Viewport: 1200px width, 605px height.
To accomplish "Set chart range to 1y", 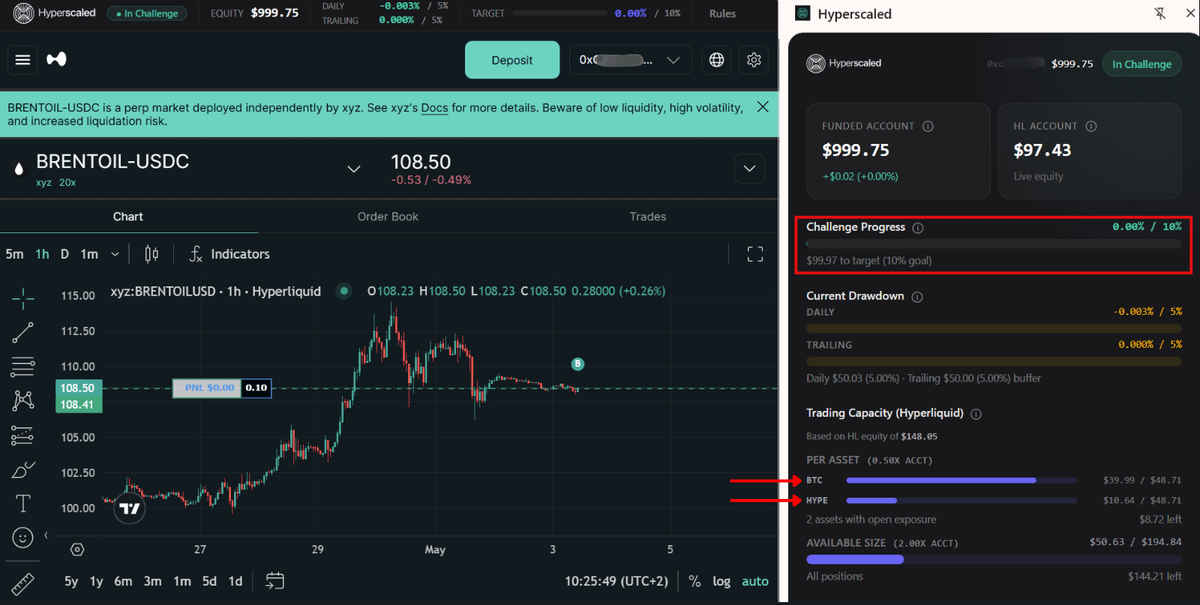I will [x=97, y=581].
